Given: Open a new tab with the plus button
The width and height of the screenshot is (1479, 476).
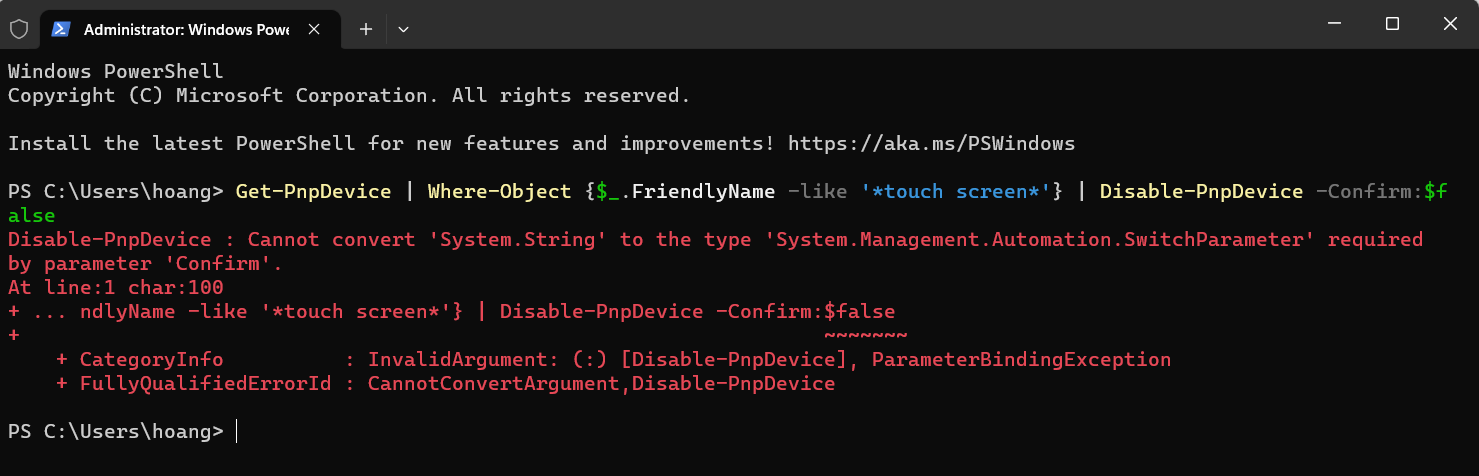Looking at the screenshot, I should pyautogui.click(x=366, y=30).
